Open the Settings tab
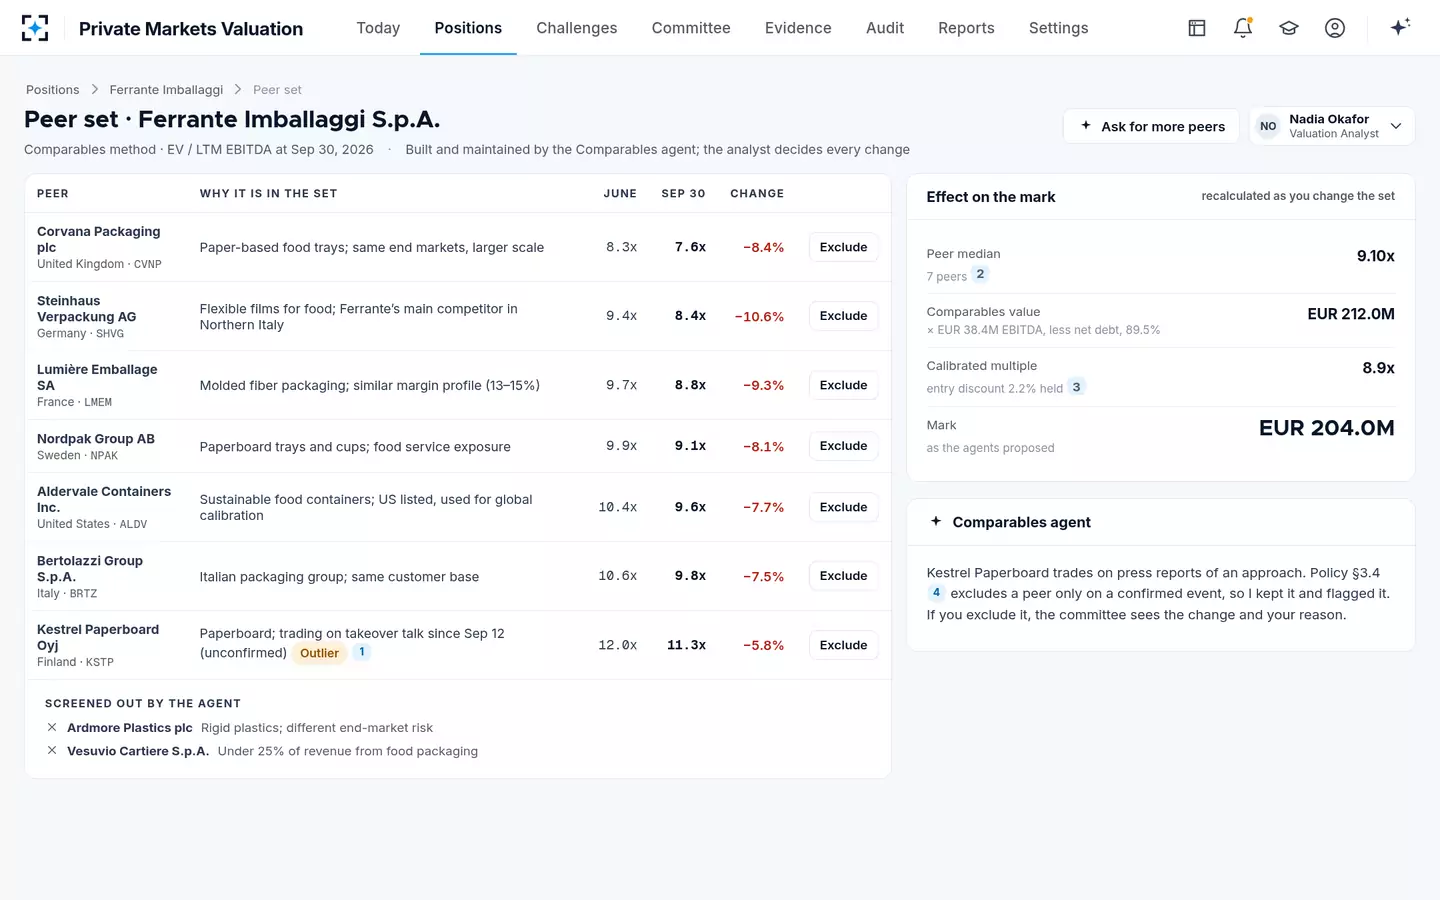Screen dimensions: 1440x900 pyautogui.click(x=1058, y=28)
